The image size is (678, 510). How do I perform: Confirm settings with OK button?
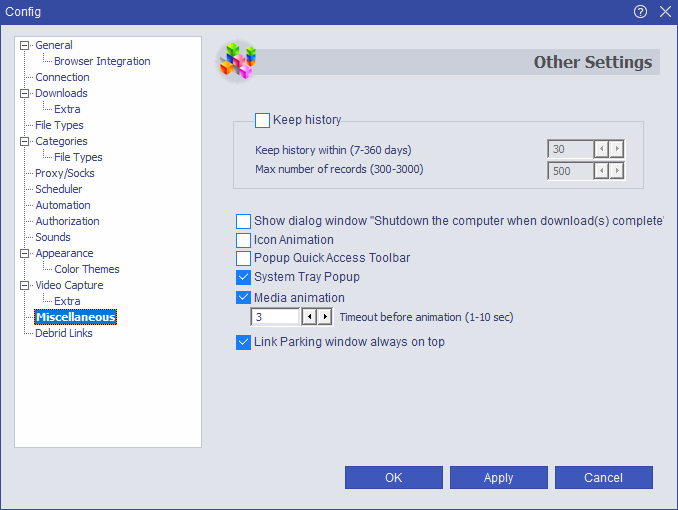tap(393, 478)
